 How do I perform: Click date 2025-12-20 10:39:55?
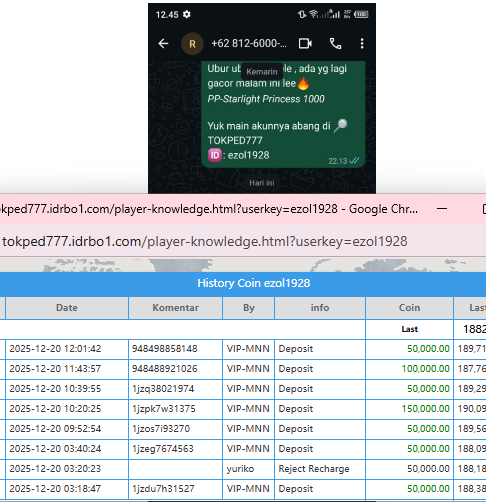pyautogui.click(x=55, y=389)
